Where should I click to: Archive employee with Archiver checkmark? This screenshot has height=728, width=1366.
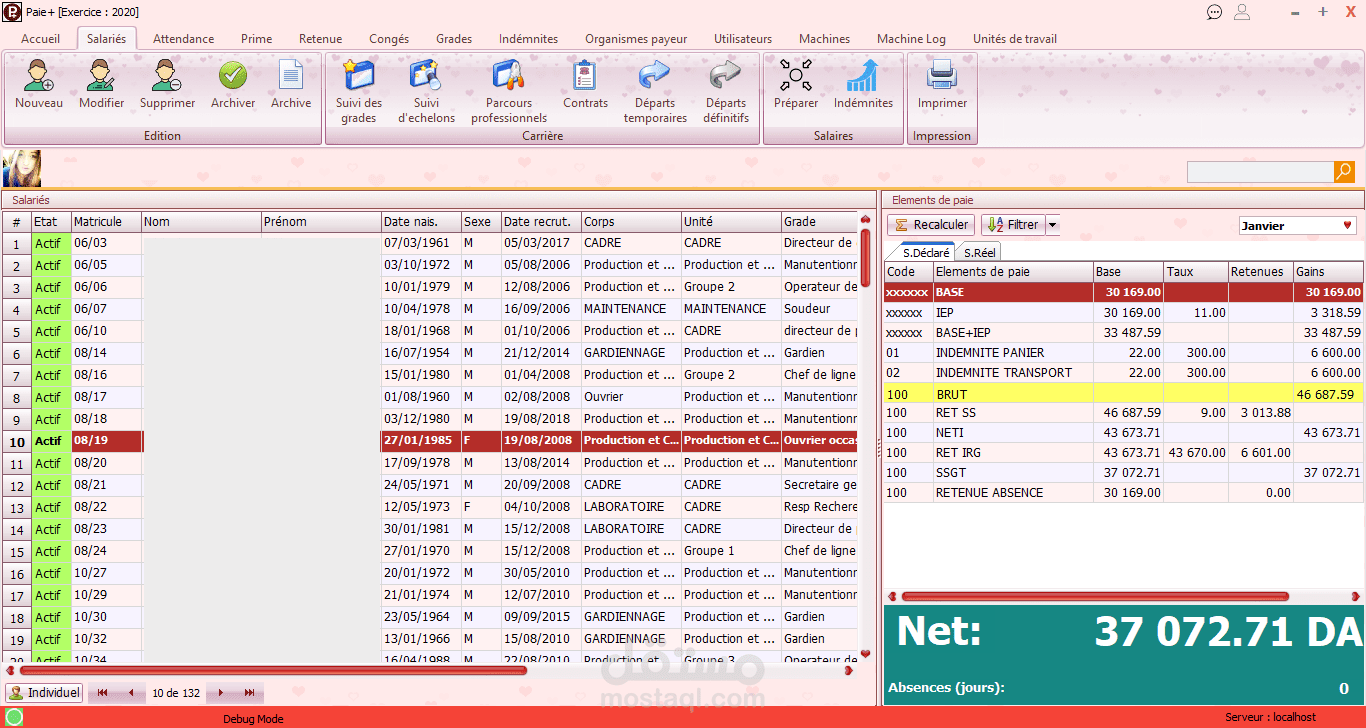(x=233, y=76)
